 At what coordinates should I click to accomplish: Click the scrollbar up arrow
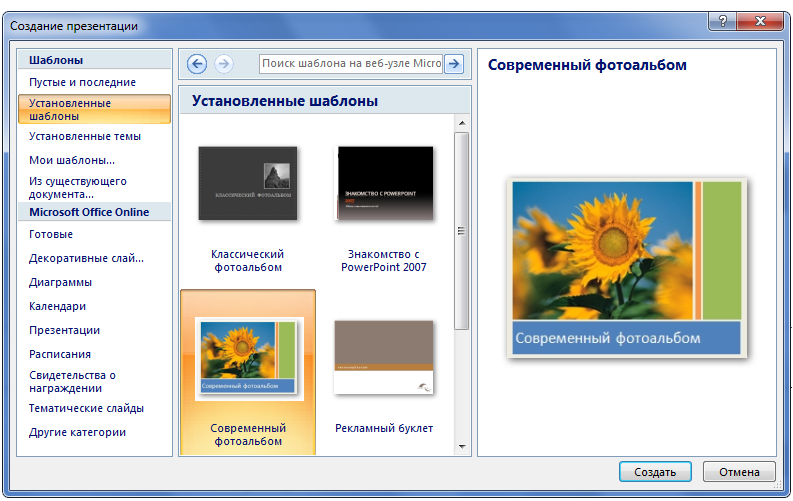tap(462, 123)
